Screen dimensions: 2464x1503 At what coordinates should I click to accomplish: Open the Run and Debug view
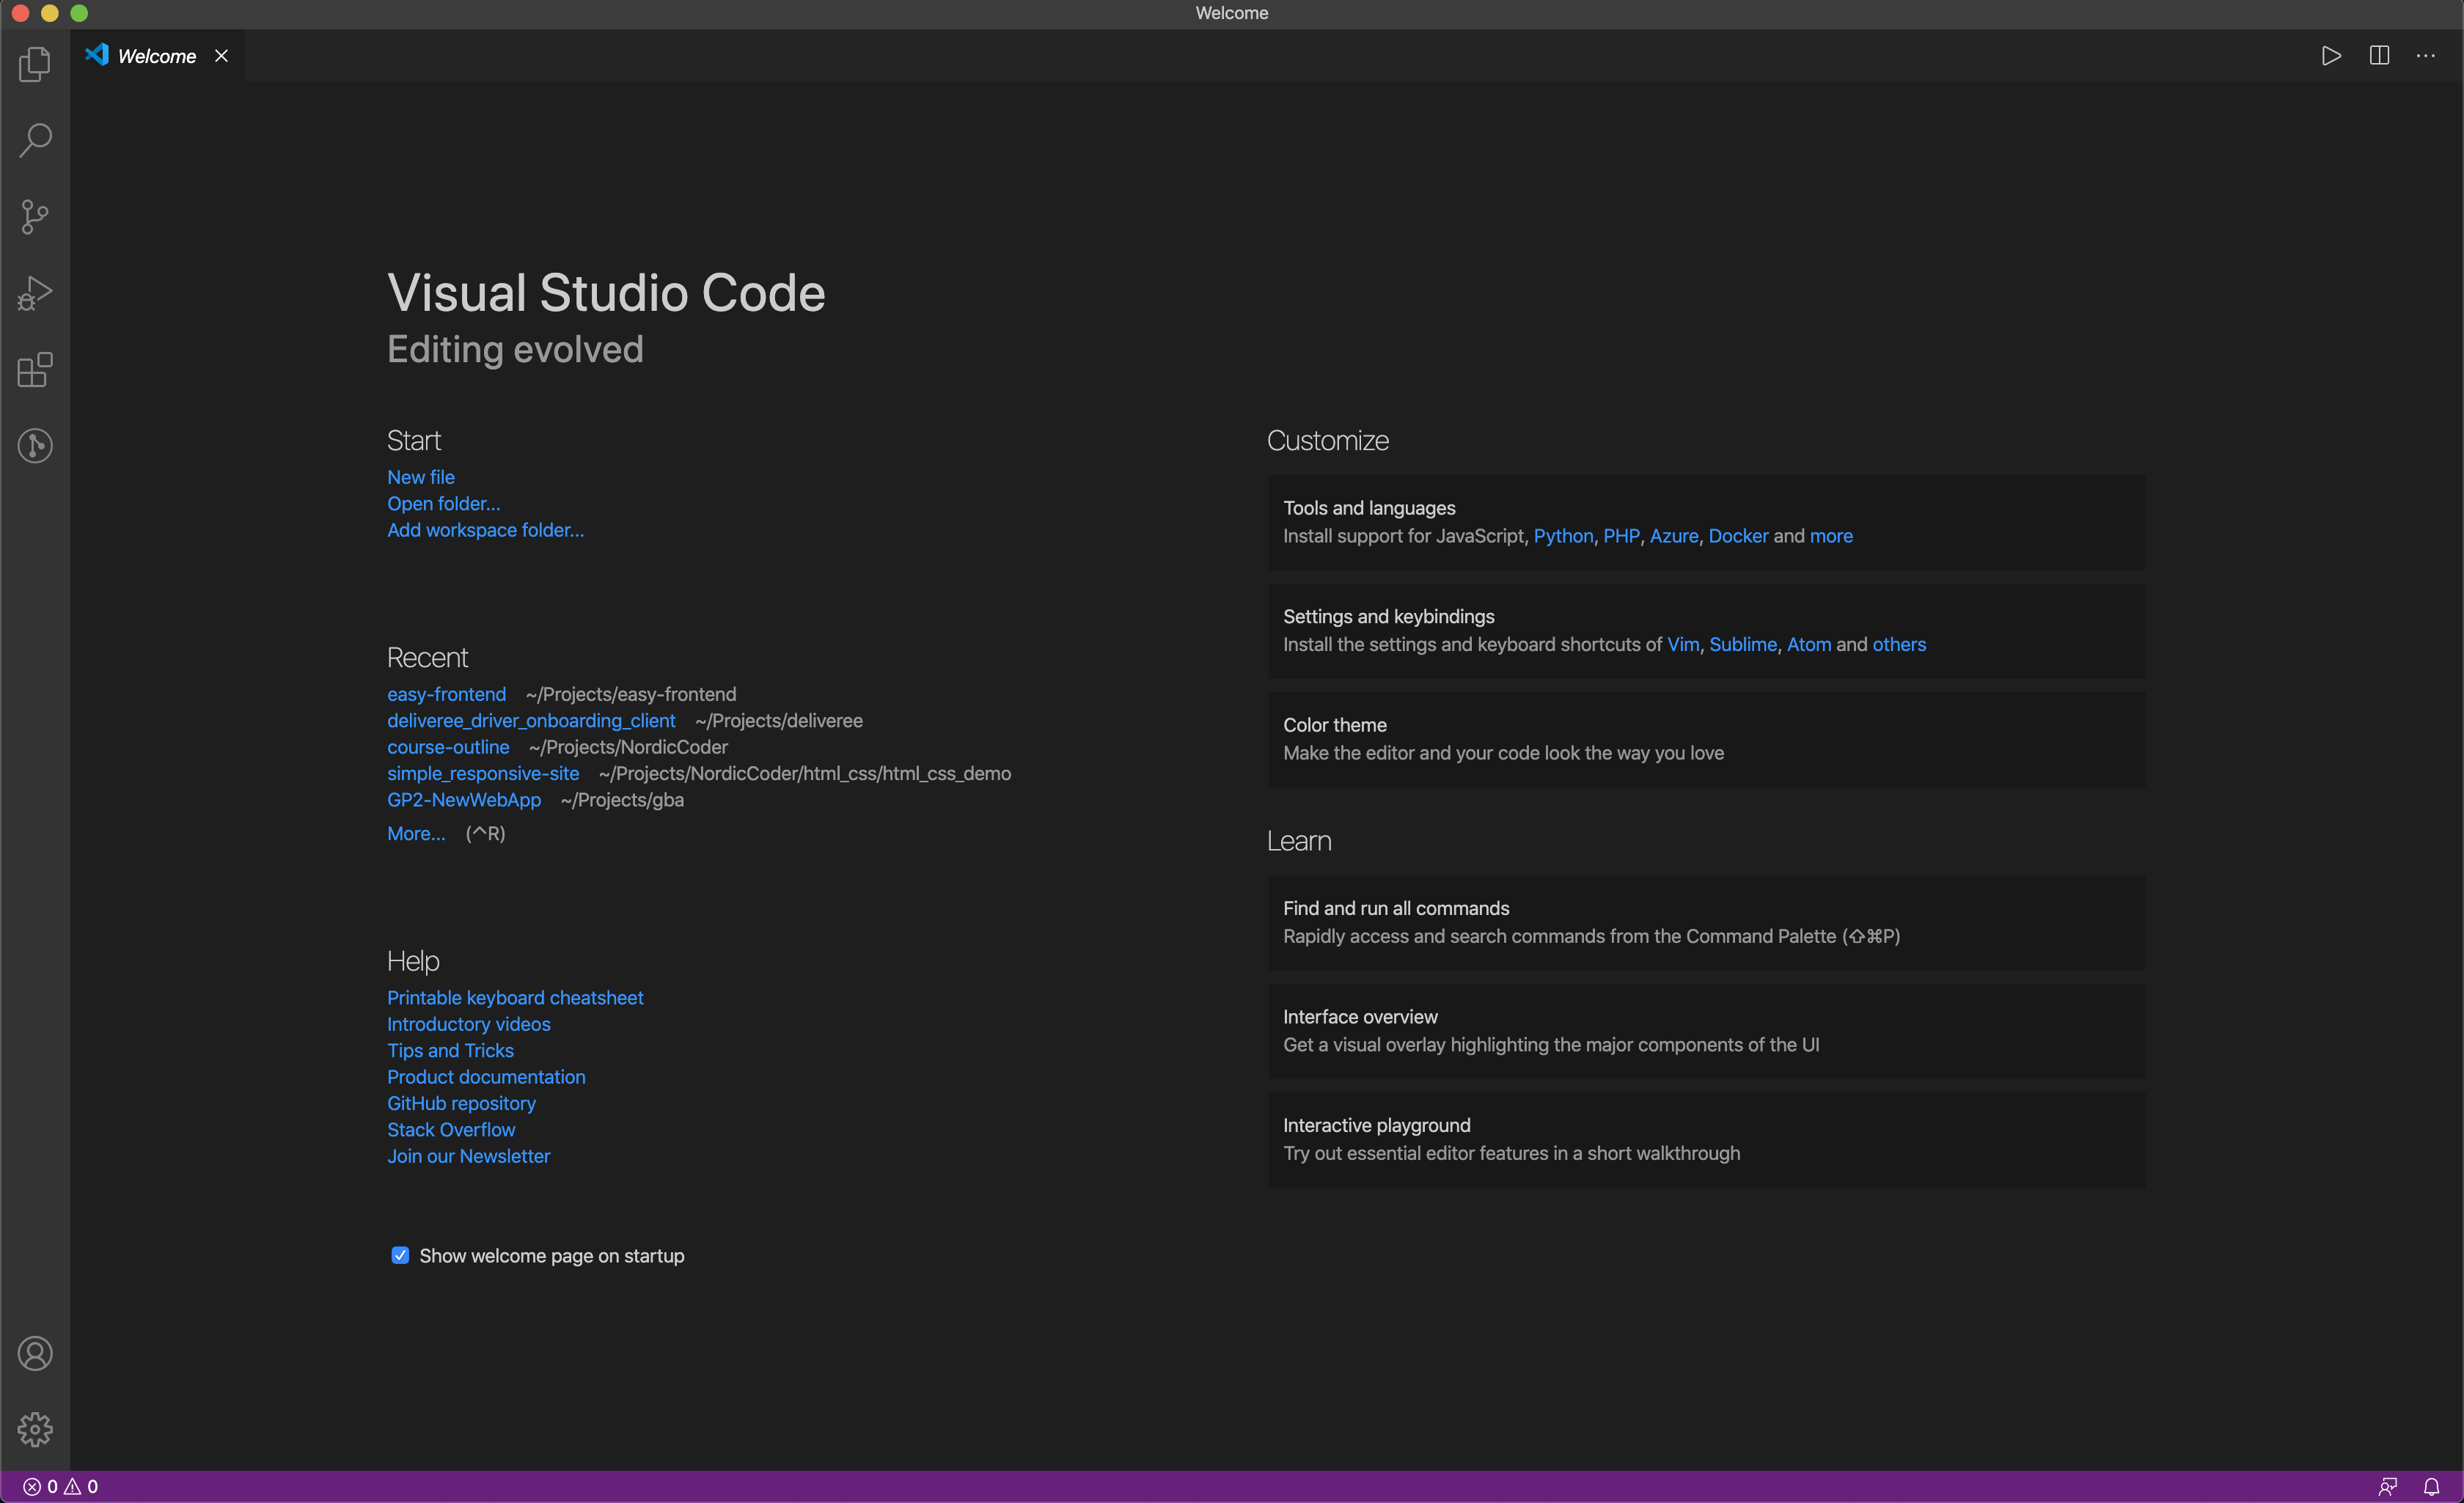35,293
